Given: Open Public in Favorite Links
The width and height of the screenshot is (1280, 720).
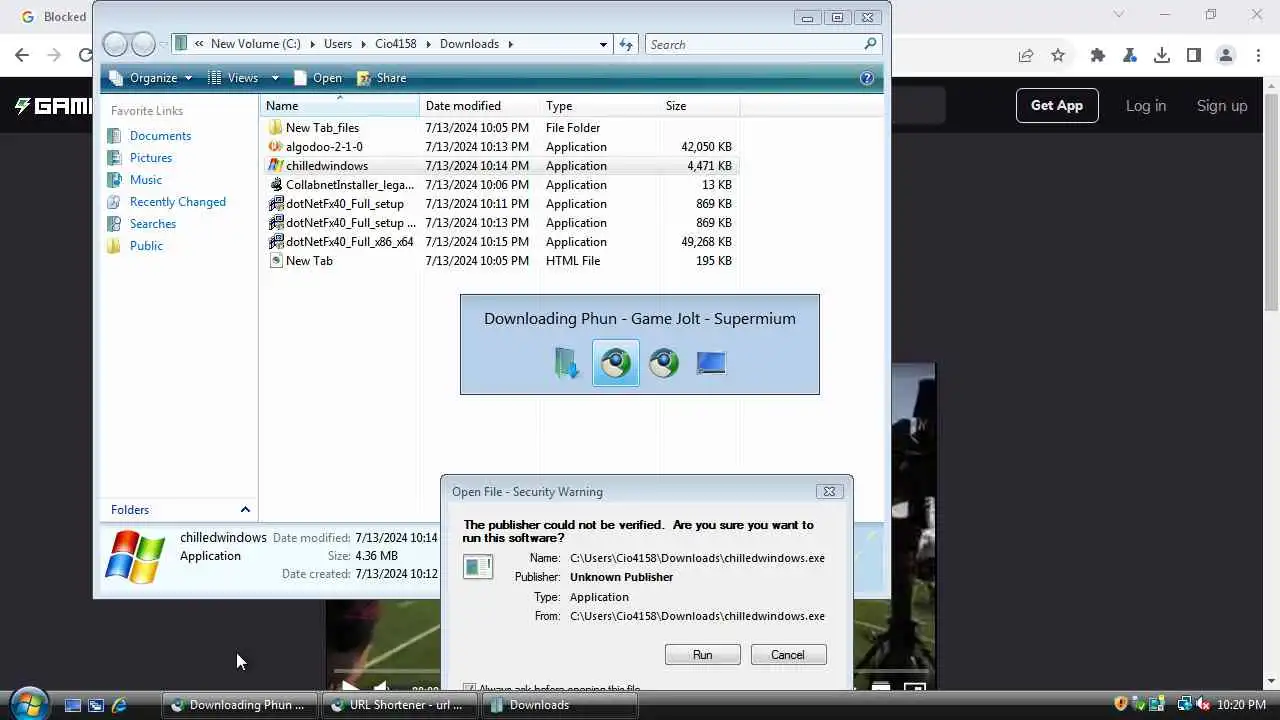Looking at the screenshot, I should 146,246.
